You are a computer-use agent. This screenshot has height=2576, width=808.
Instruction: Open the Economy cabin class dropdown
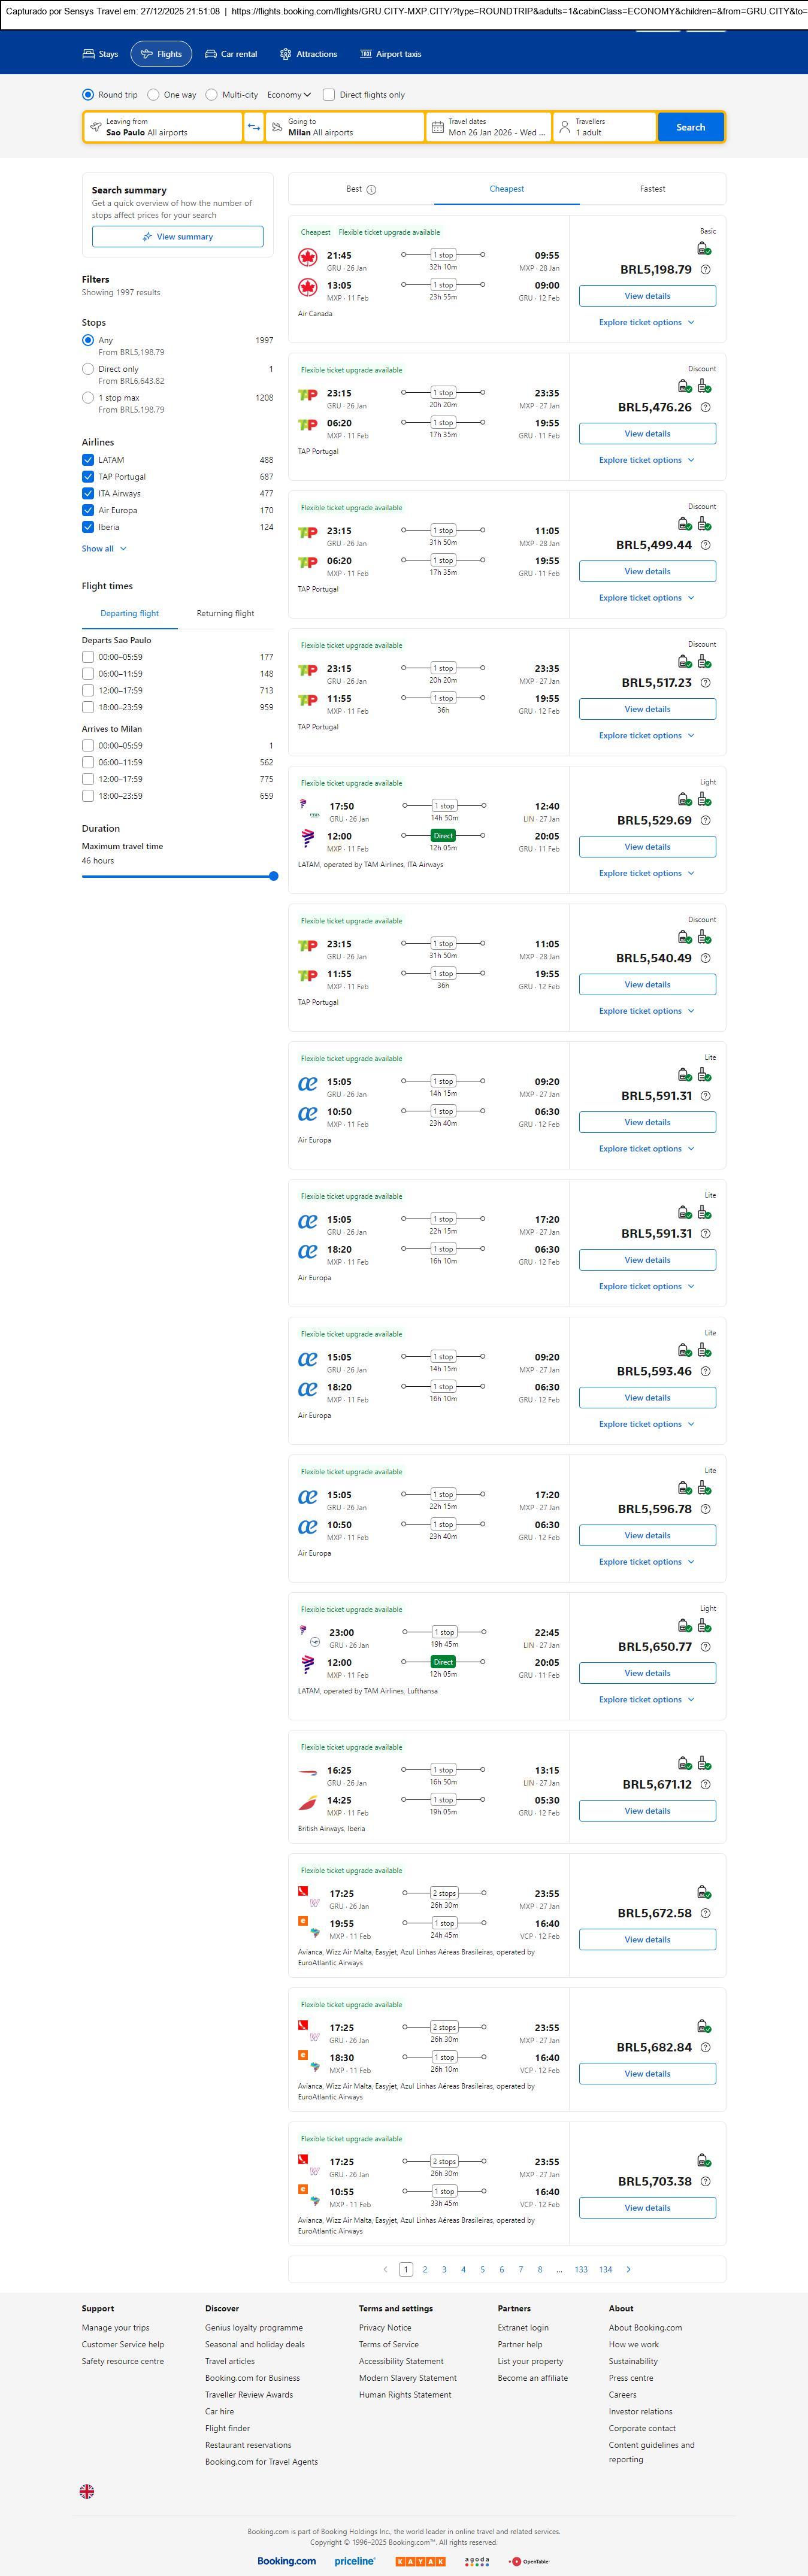[289, 95]
